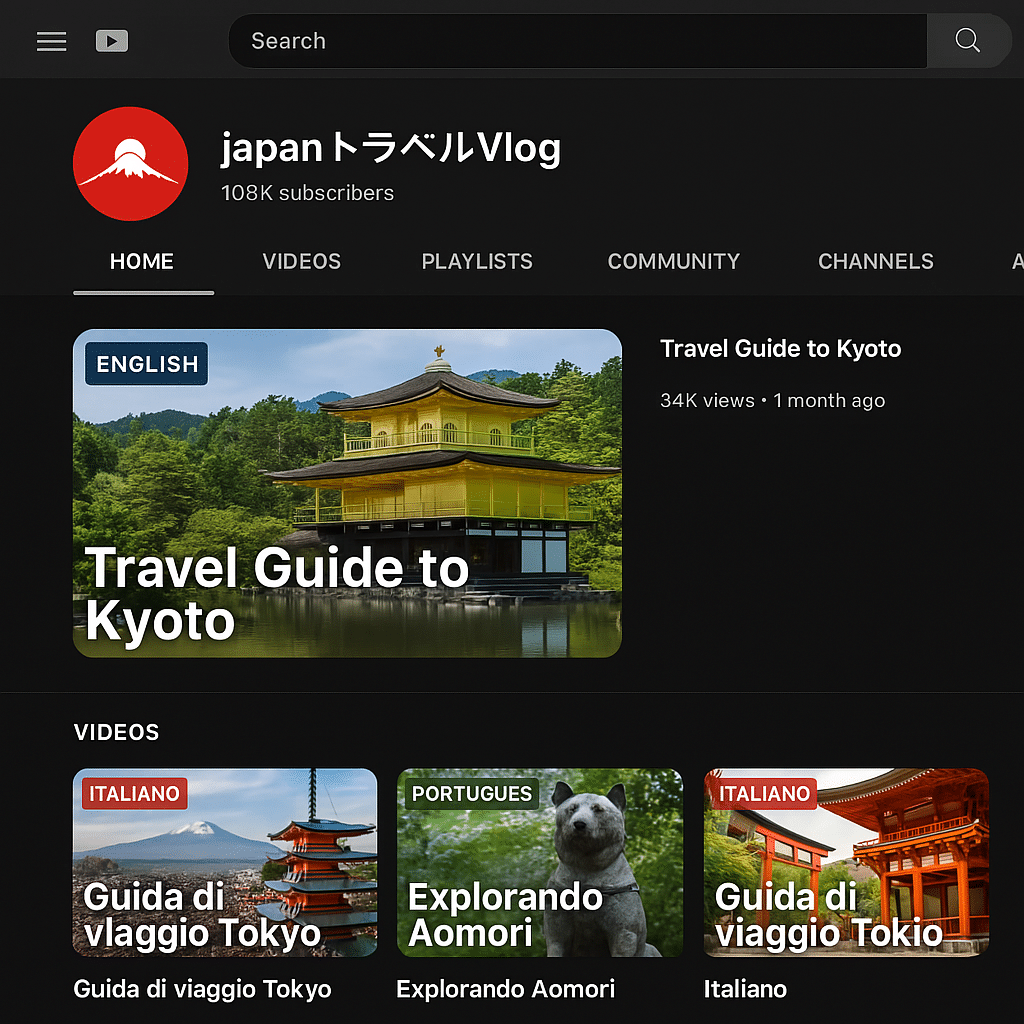Open the Guida di viaggio Tokyo thumbnail
The height and width of the screenshot is (1024, 1024).
(x=225, y=863)
